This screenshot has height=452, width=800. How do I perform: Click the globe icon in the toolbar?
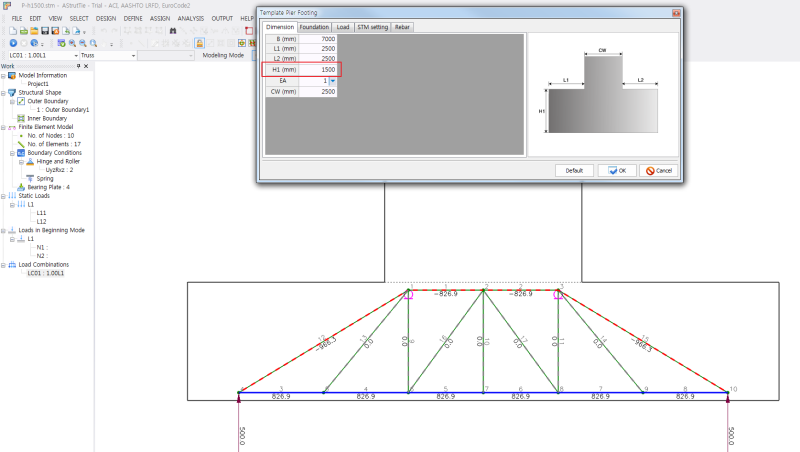34,43
